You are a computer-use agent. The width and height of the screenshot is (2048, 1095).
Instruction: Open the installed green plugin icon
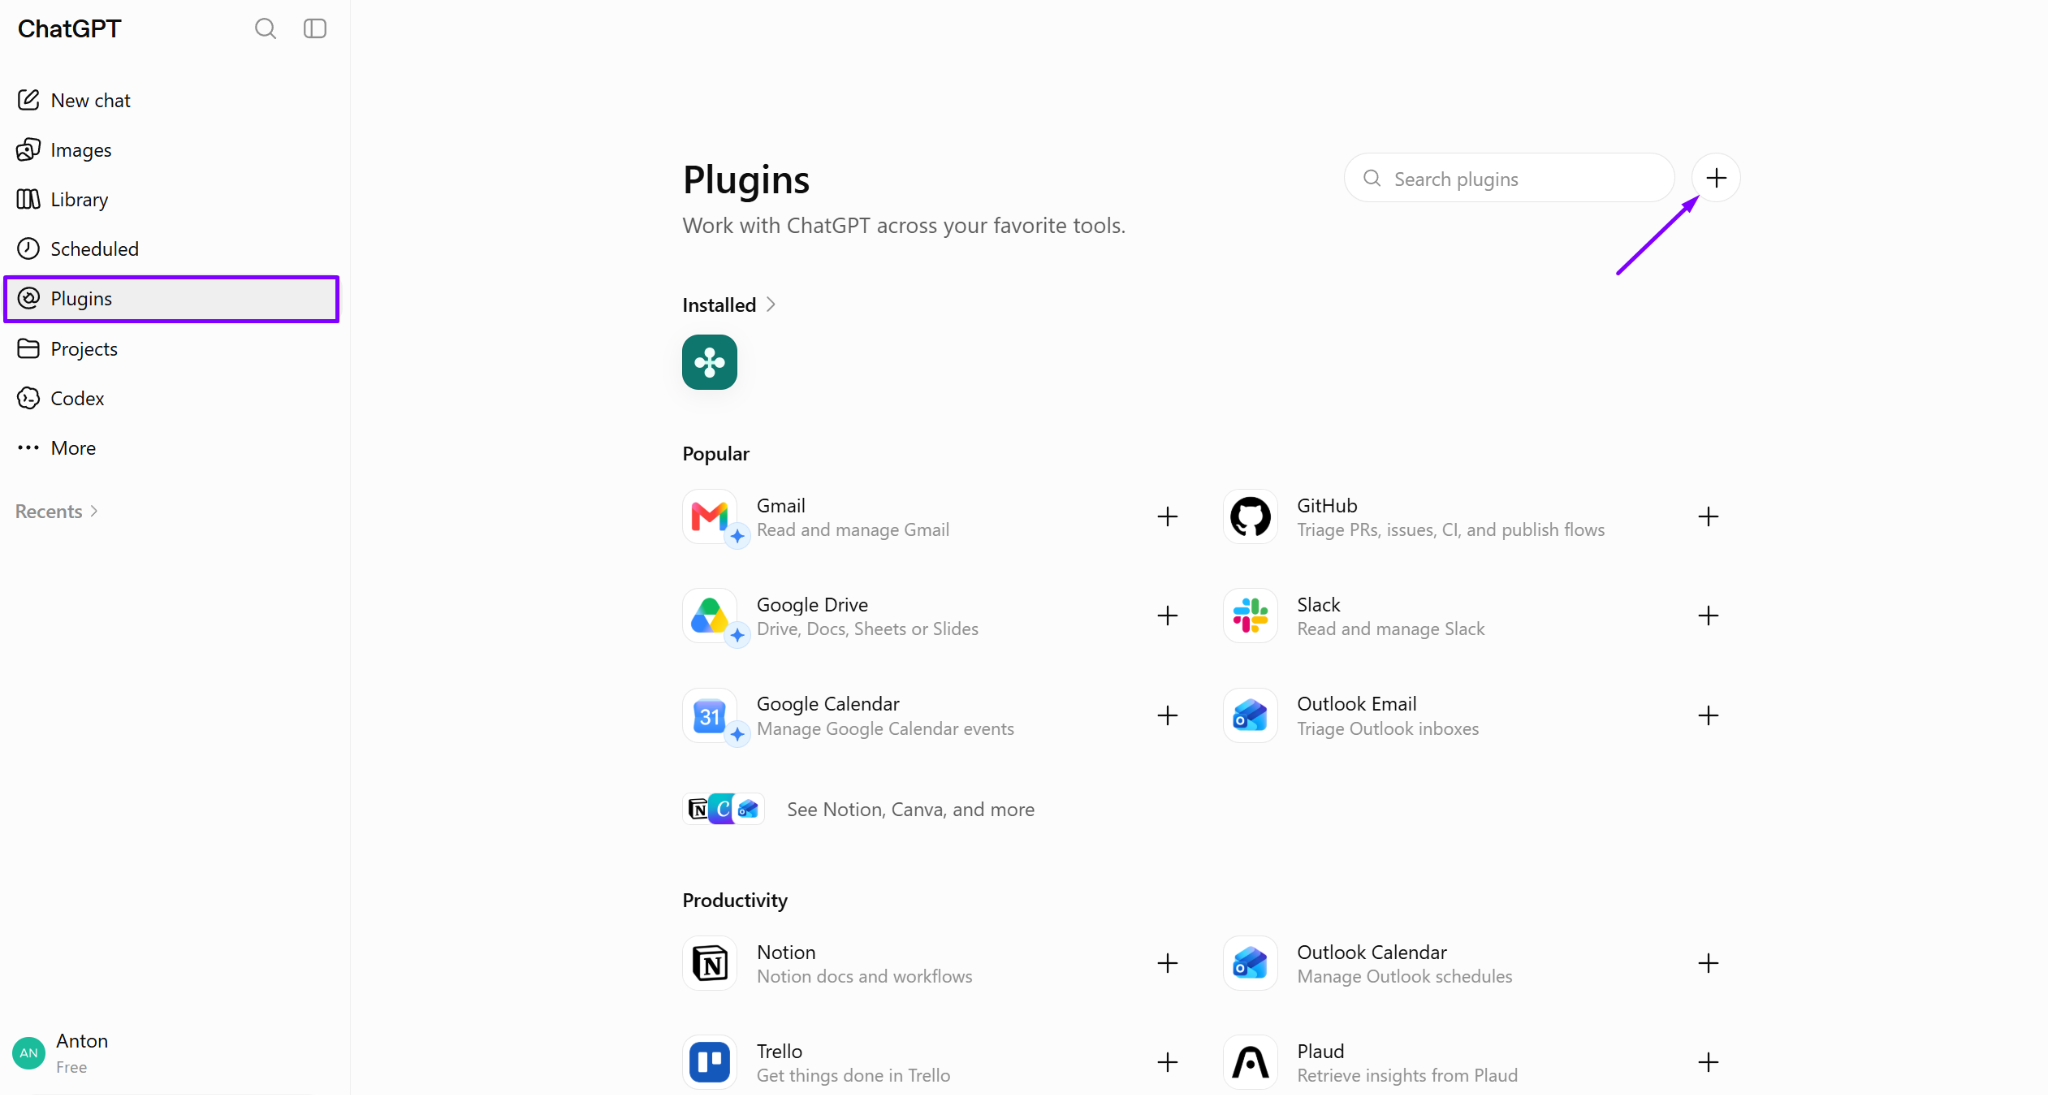[x=710, y=362]
